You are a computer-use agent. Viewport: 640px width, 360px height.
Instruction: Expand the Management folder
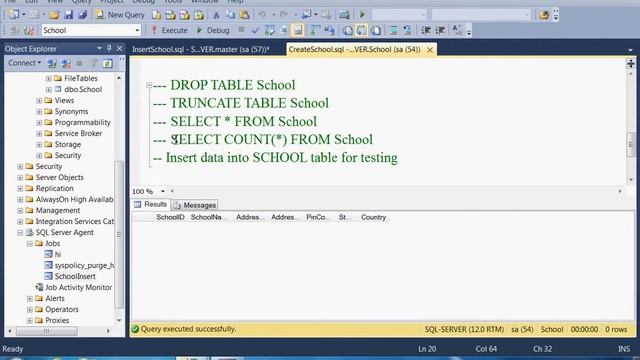20,211
